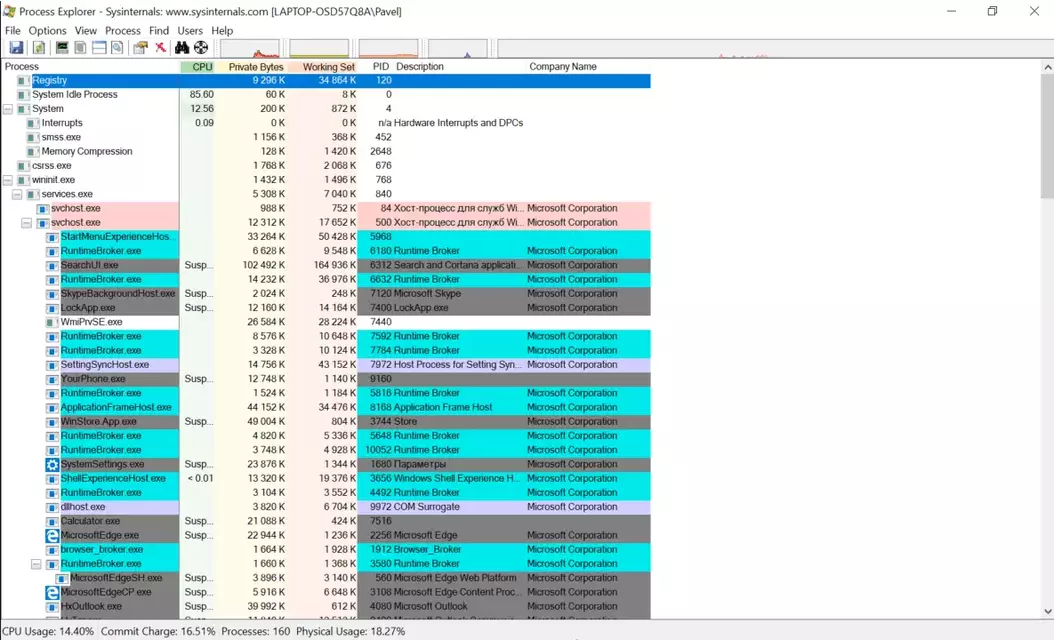Toggle the Show Process Tree toolbar icon

click(x=80, y=48)
